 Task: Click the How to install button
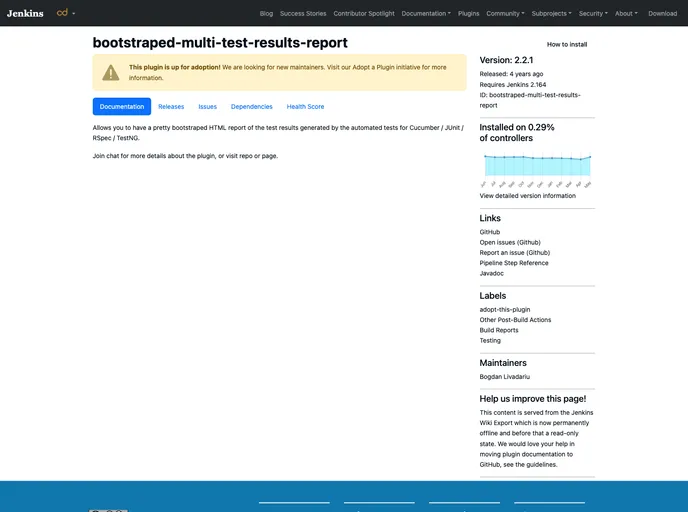point(566,44)
